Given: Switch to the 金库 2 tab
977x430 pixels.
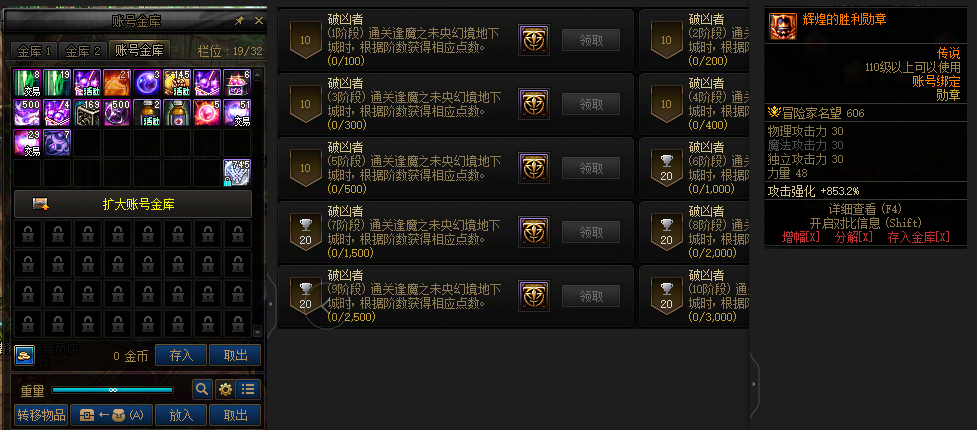Looking at the screenshot, I should pyautogui.click(x=83, y=50).
